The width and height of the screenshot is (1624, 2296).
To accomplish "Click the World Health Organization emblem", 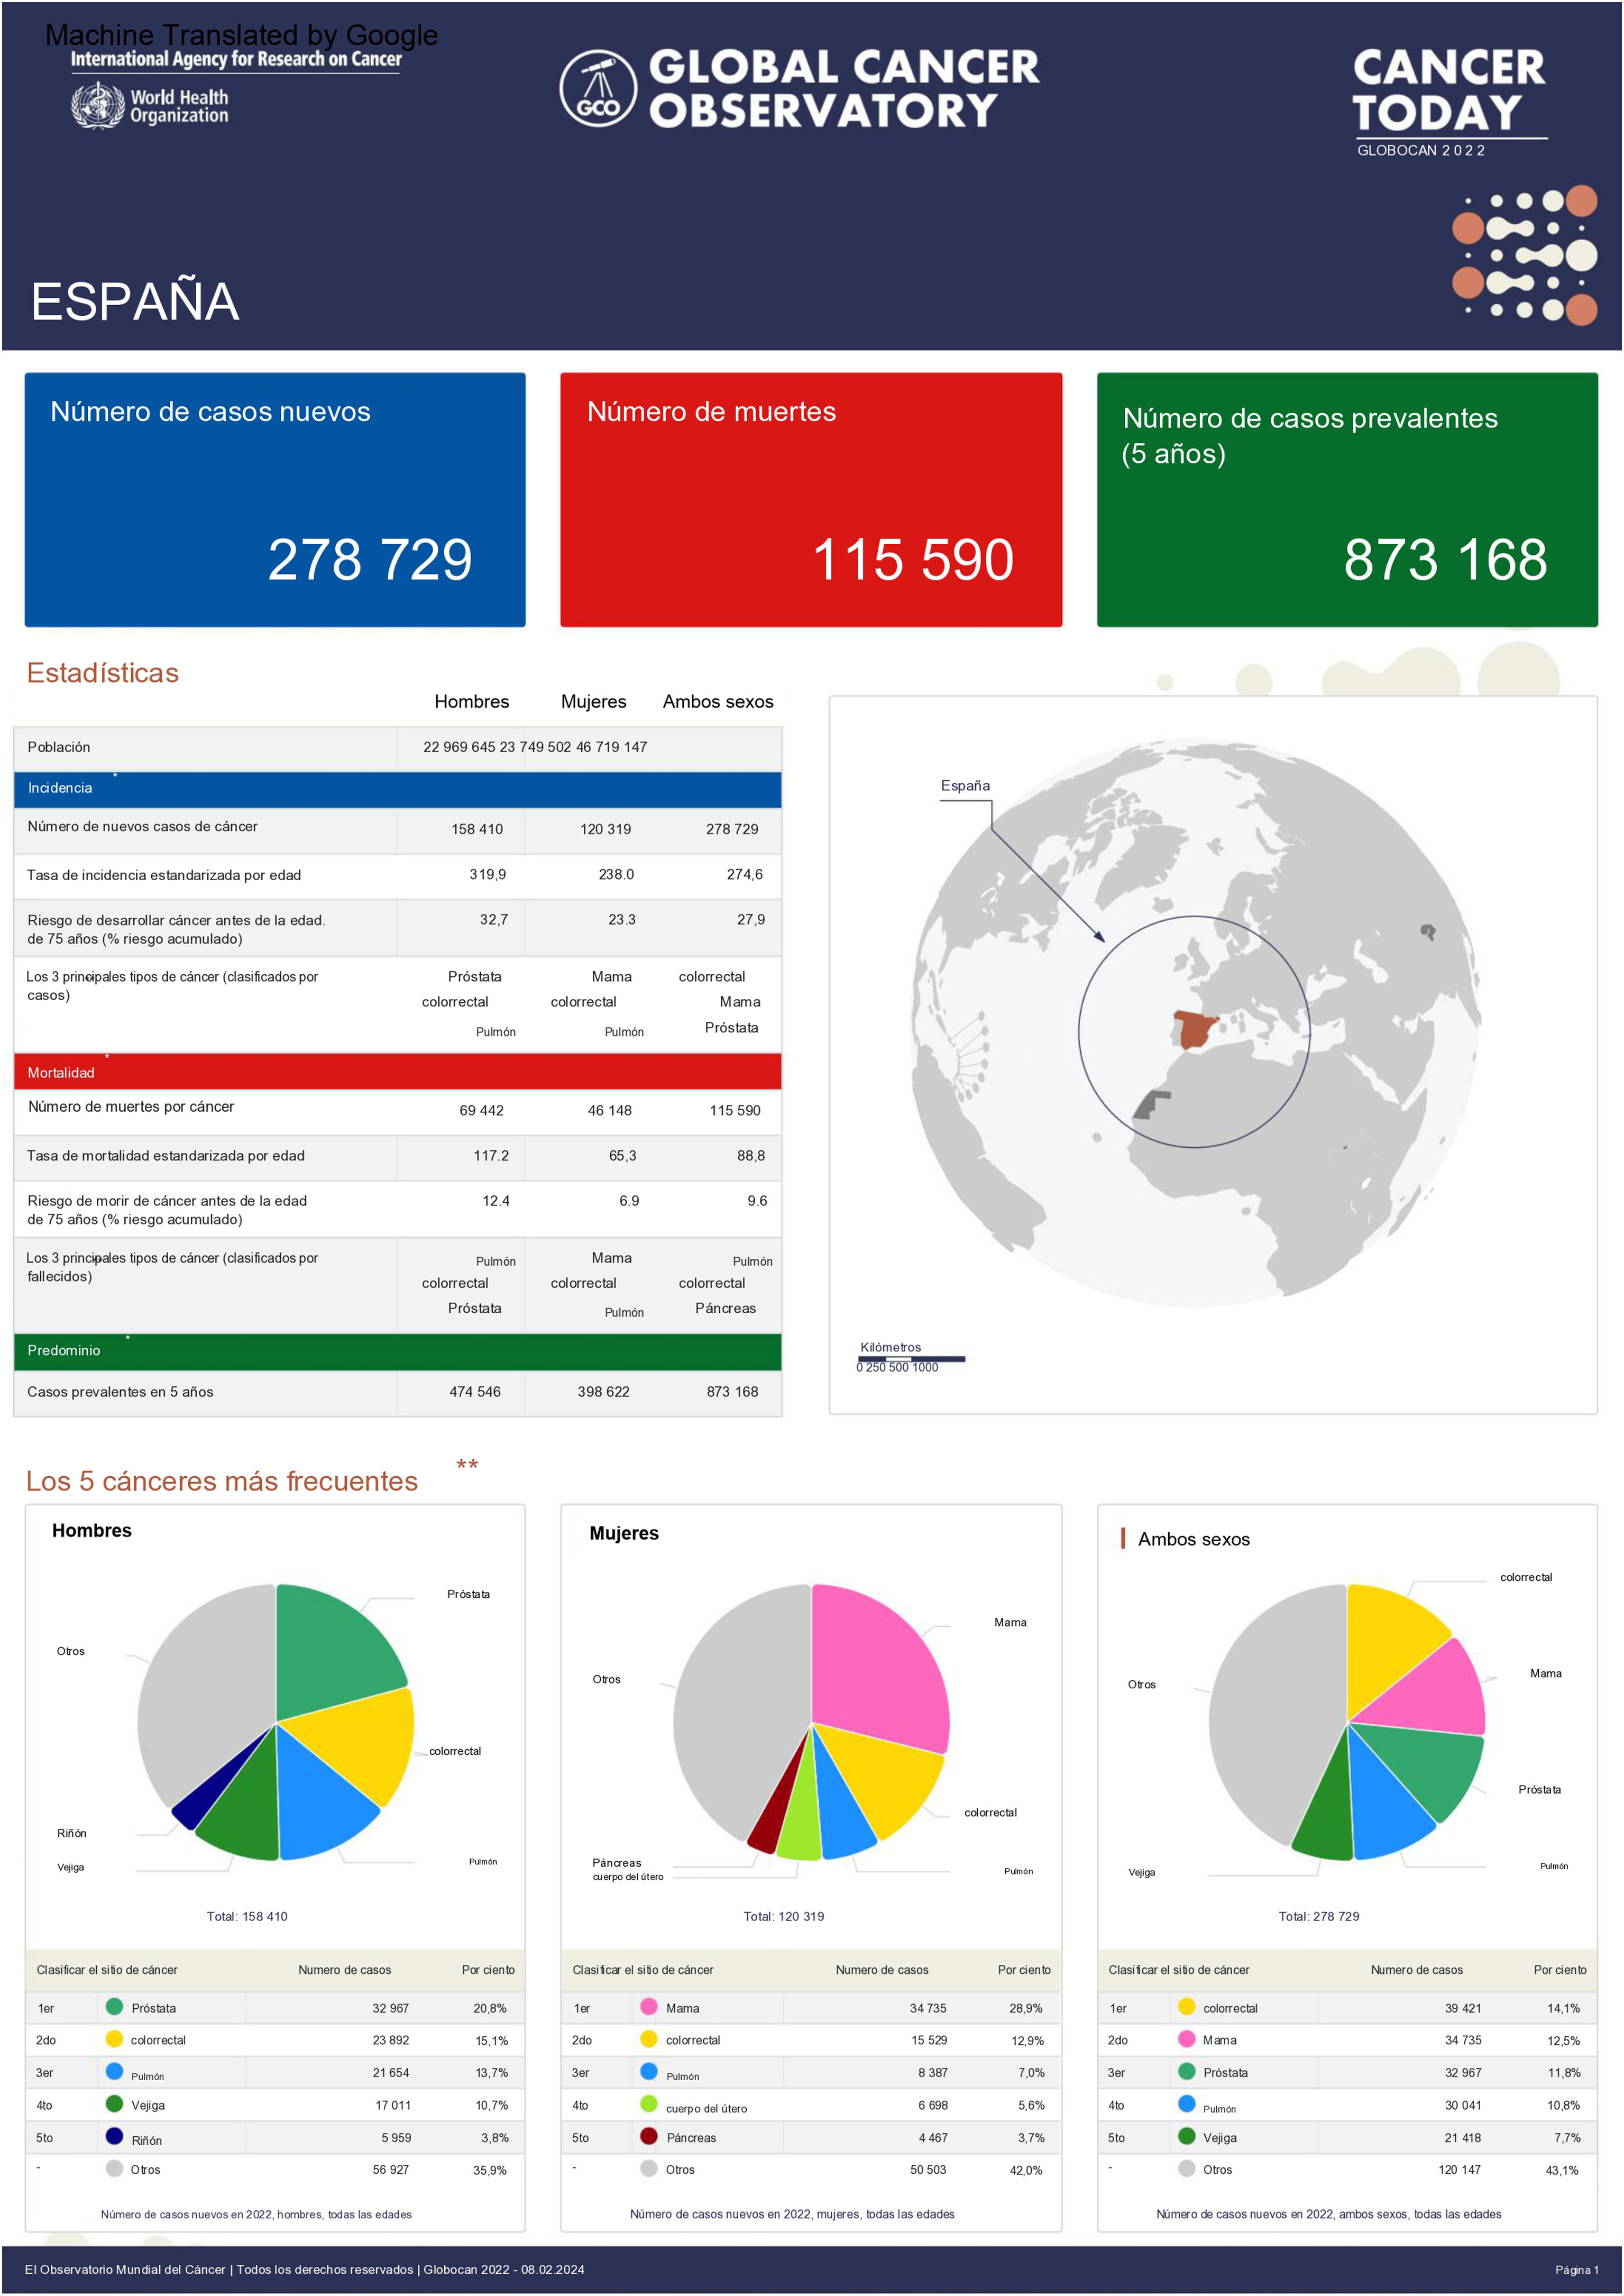I will point(97,105).
